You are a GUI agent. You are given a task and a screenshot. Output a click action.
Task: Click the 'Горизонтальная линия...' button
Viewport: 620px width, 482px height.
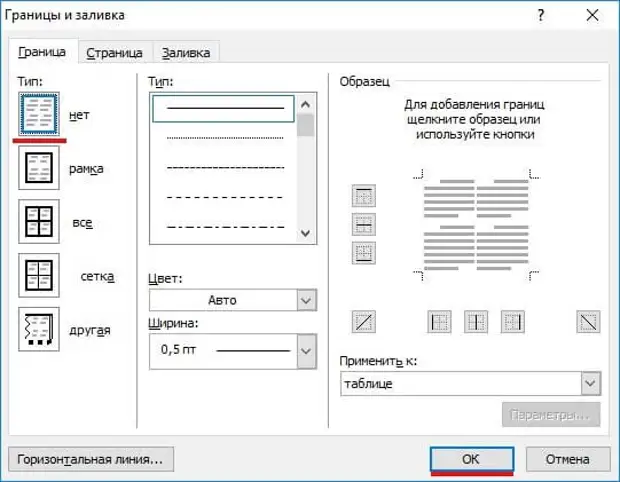click(x=91, y=459)
